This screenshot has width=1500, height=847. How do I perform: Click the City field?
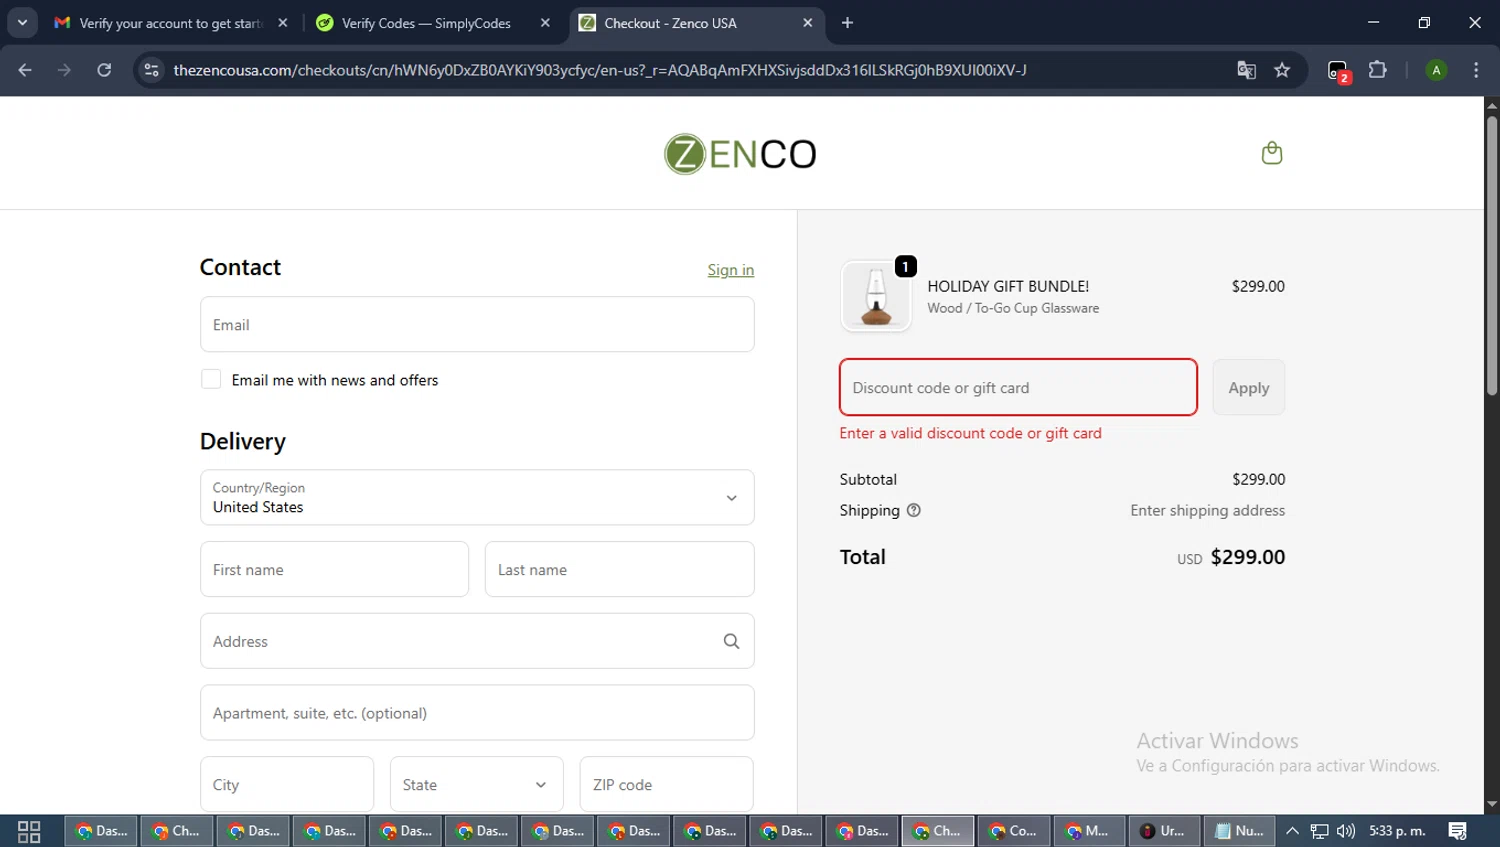pos(287,784)
